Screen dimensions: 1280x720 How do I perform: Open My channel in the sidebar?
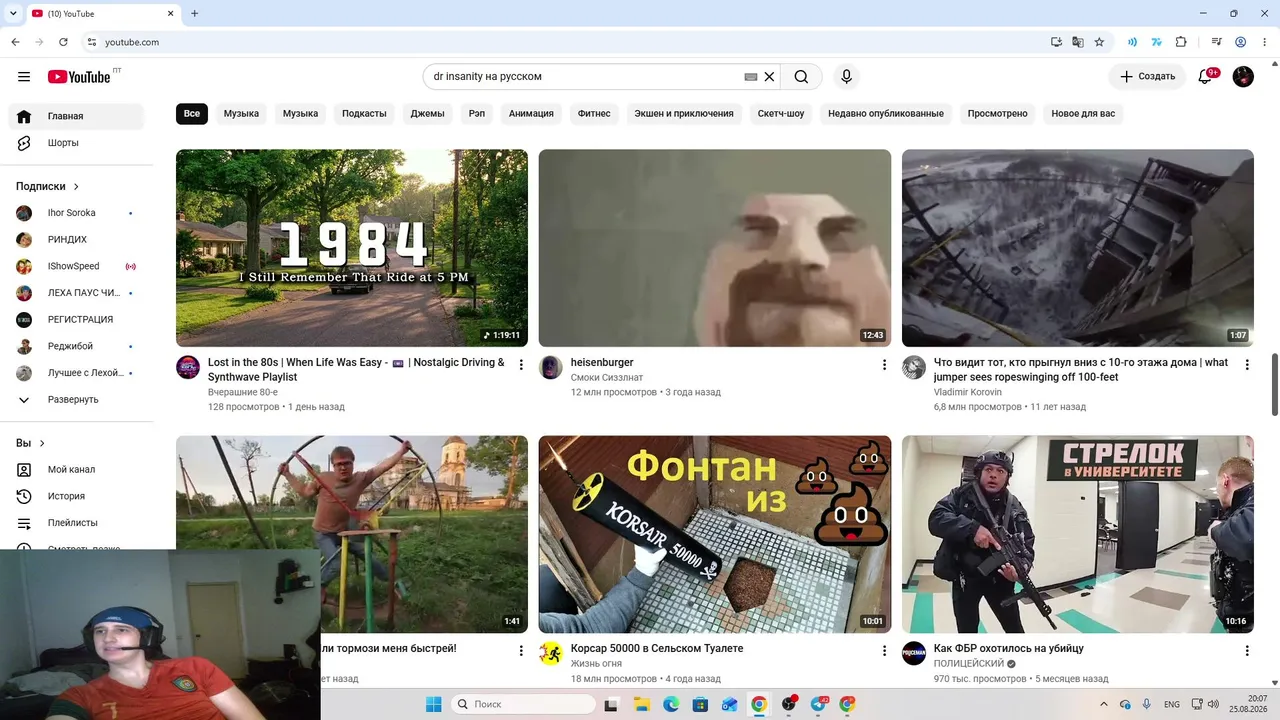point(77,470)
